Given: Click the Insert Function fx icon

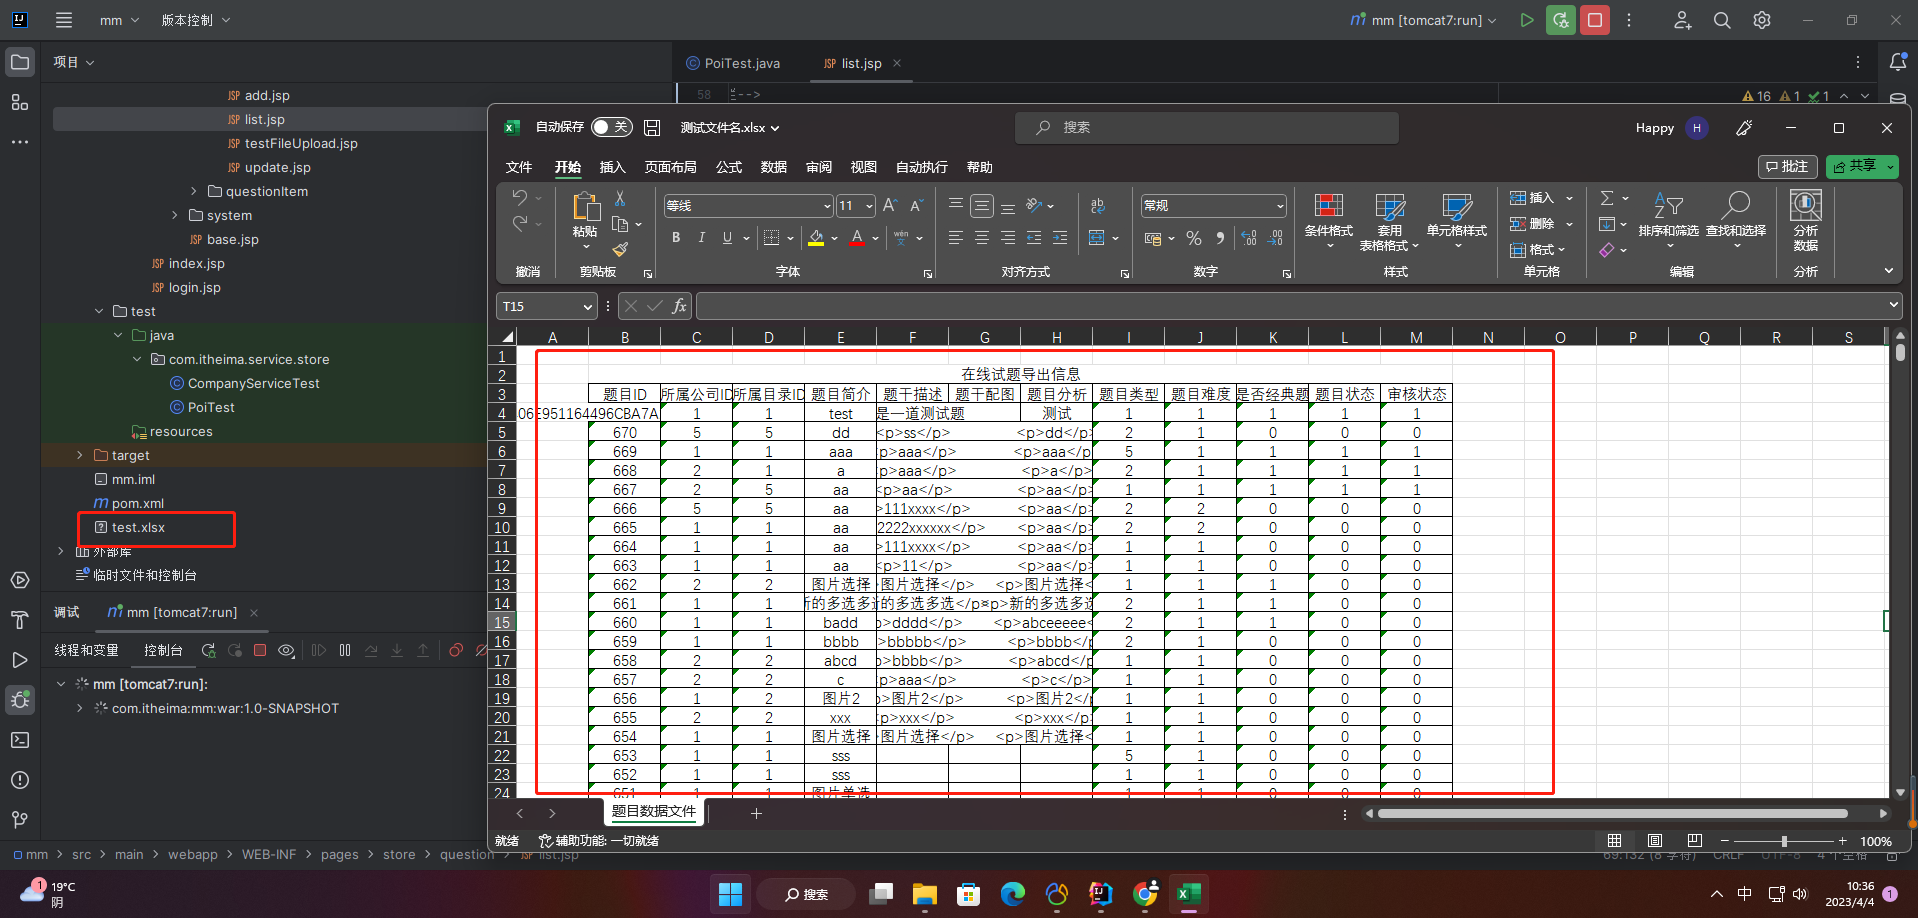Looking at the screenshot, I should [x=679, y=306].
